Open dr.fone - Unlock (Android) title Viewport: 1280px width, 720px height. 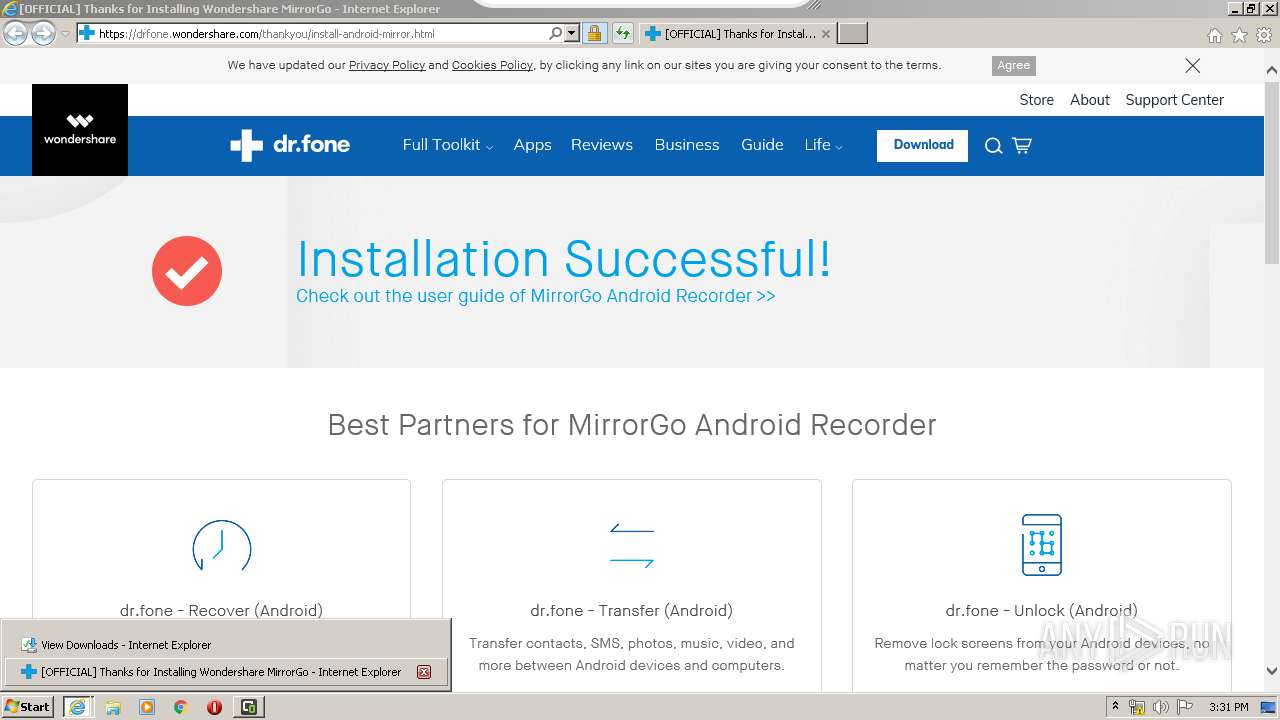click(x=1041, y=610)
